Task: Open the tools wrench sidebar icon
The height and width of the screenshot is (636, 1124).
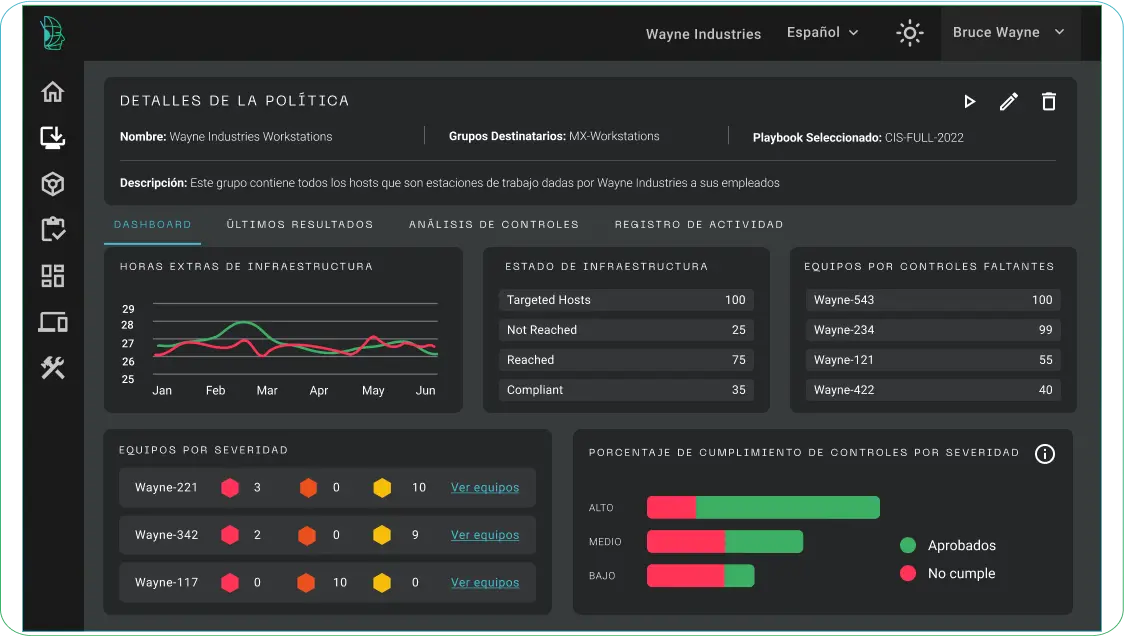Action: click(52, 368)
